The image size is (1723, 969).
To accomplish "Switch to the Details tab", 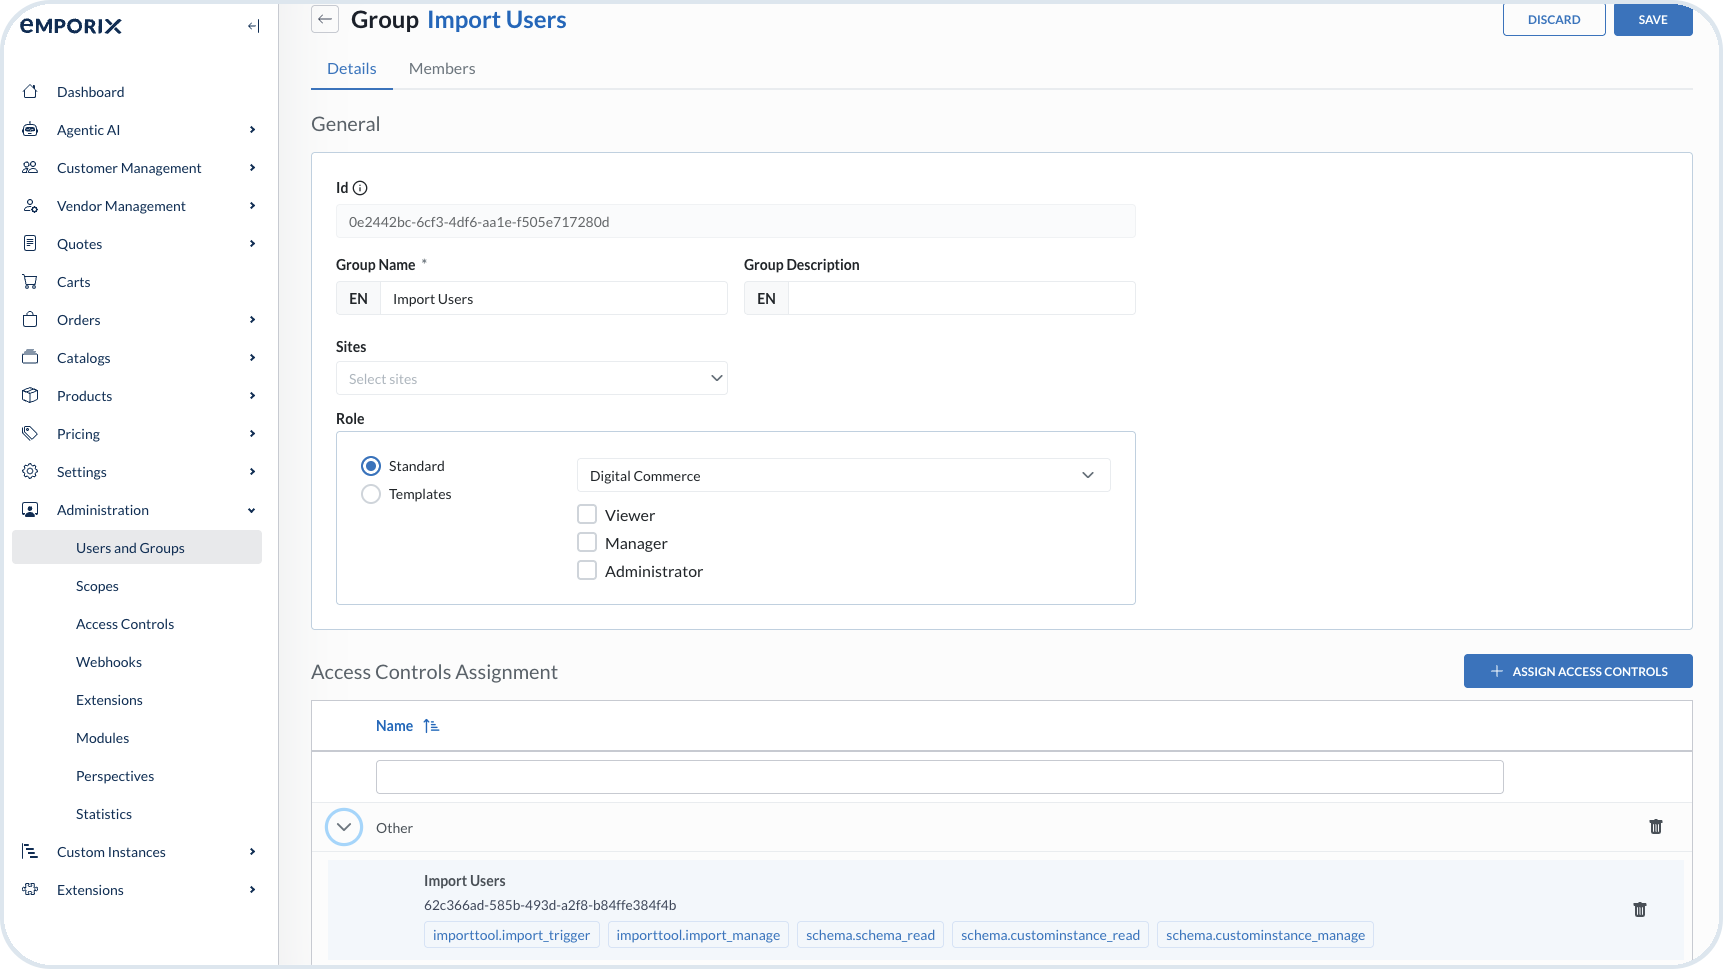I will (352, 68).
